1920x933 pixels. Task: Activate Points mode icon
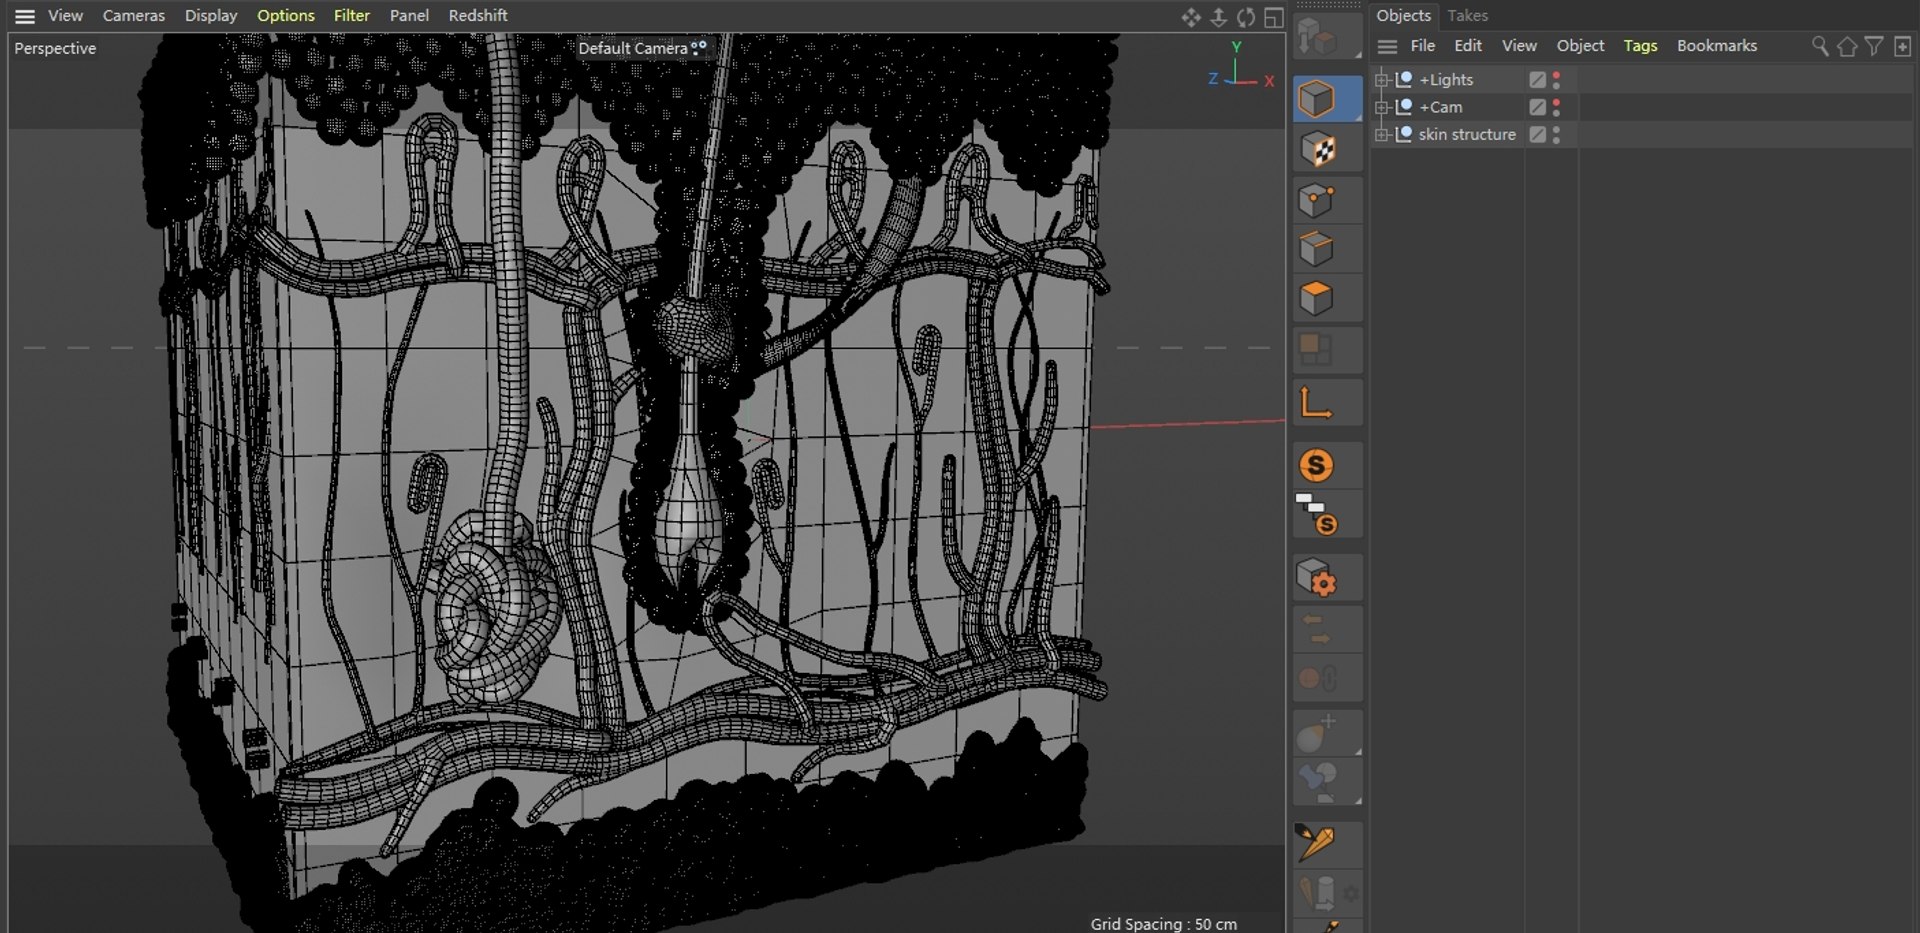pyautogui.click(x=1317, y=200)
